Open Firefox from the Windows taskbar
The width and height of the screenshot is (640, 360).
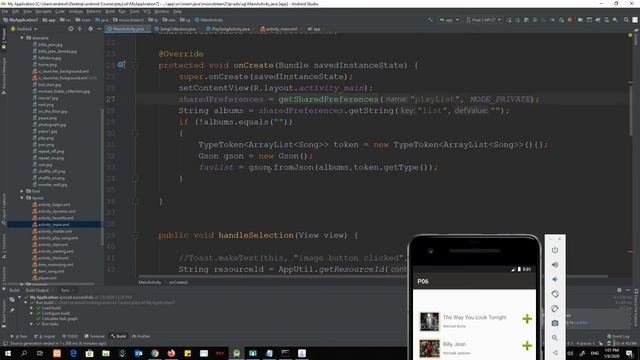pyautogui.click(x=171, y=353)
